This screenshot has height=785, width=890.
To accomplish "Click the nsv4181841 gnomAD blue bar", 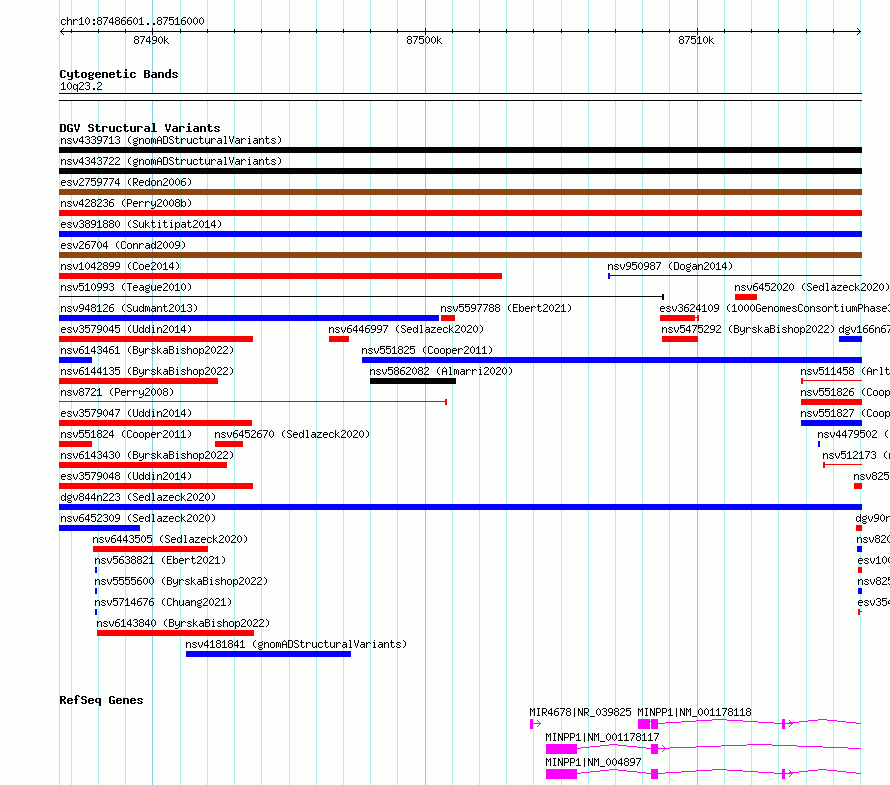I will pyautogui.click(x=268, y=654).
